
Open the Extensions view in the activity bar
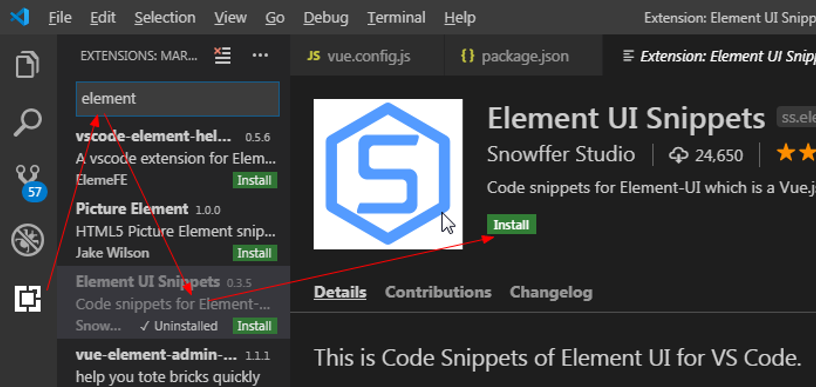click(x=28, y=298)
